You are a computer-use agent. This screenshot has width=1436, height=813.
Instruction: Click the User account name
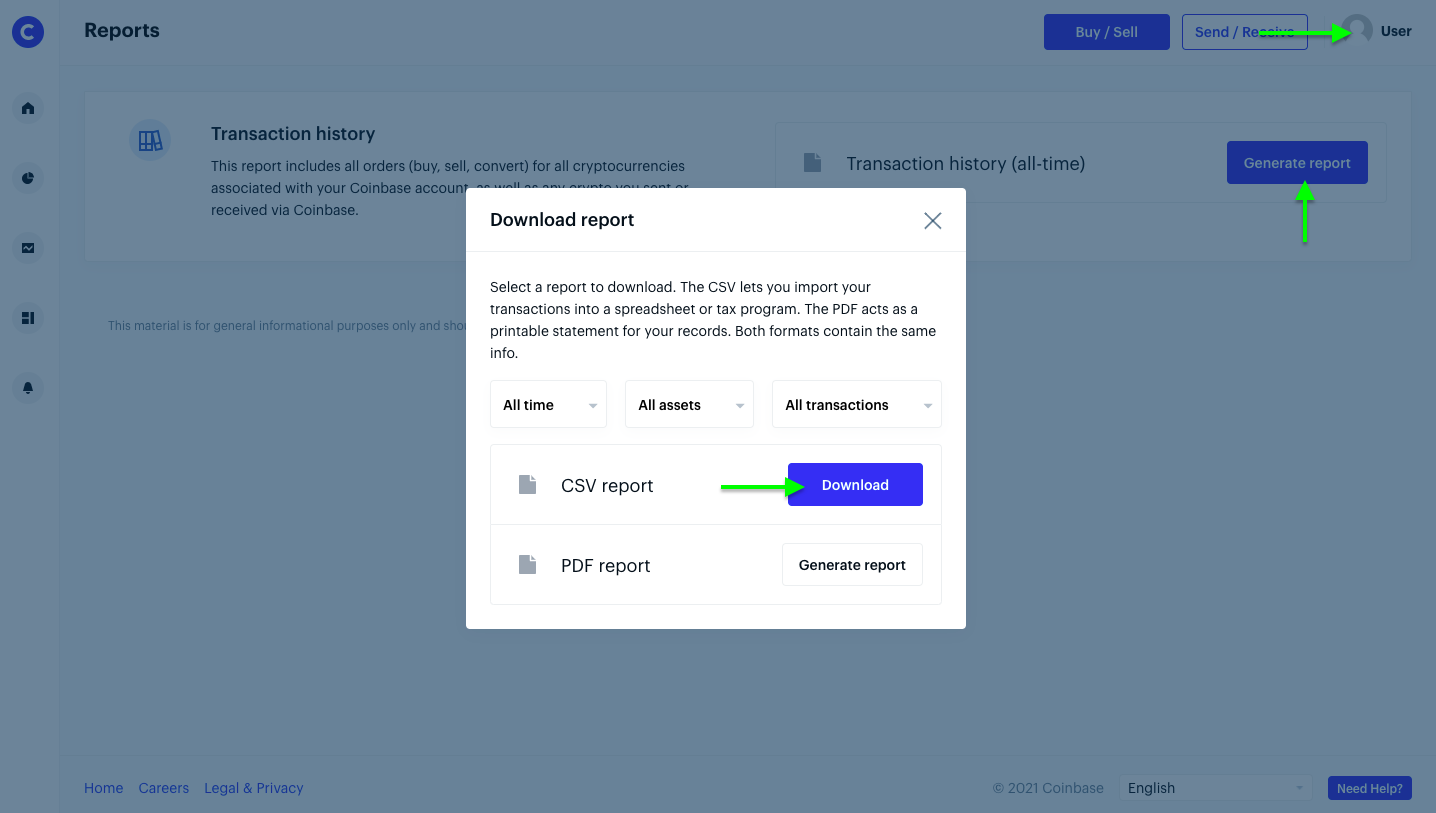click(1396, 31)
